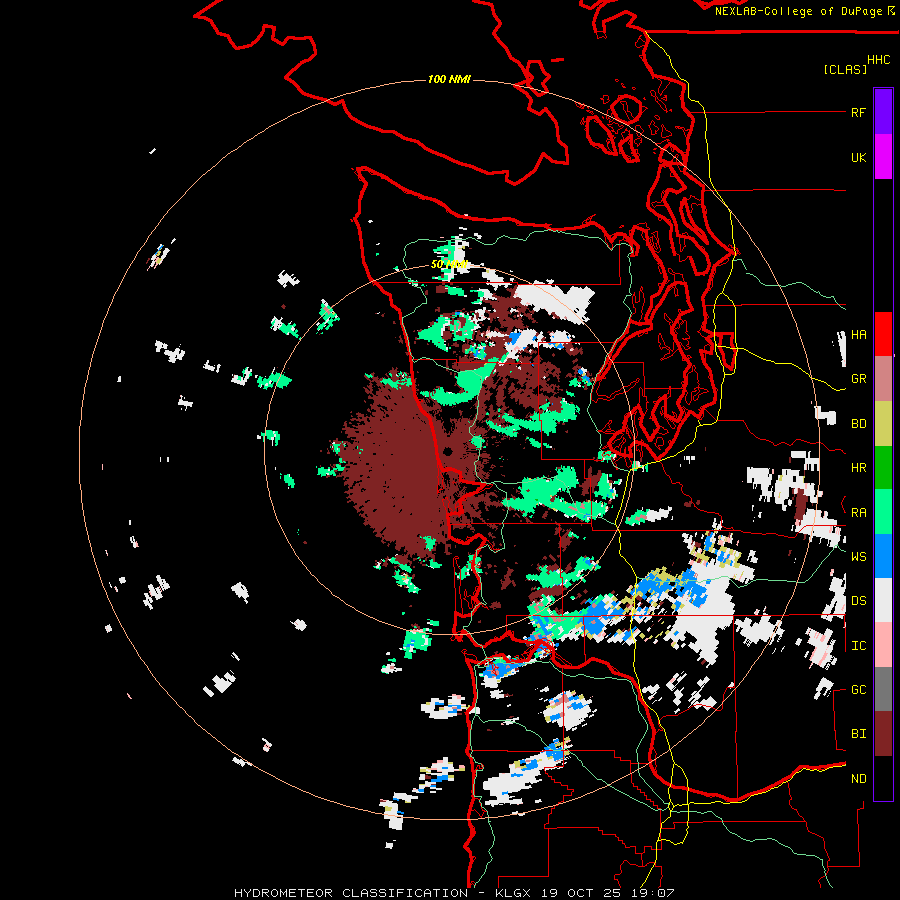Click the DS white legend swatch
Viewport: 900px width, 900px height.
point(883,600)
